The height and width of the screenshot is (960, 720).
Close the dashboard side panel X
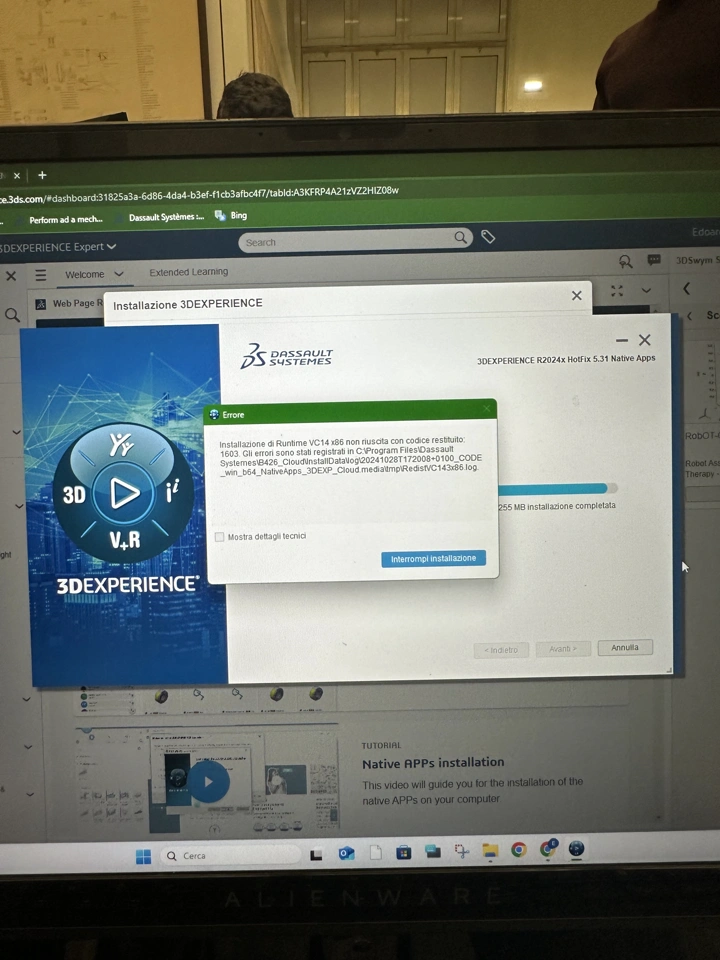point(11,276)
